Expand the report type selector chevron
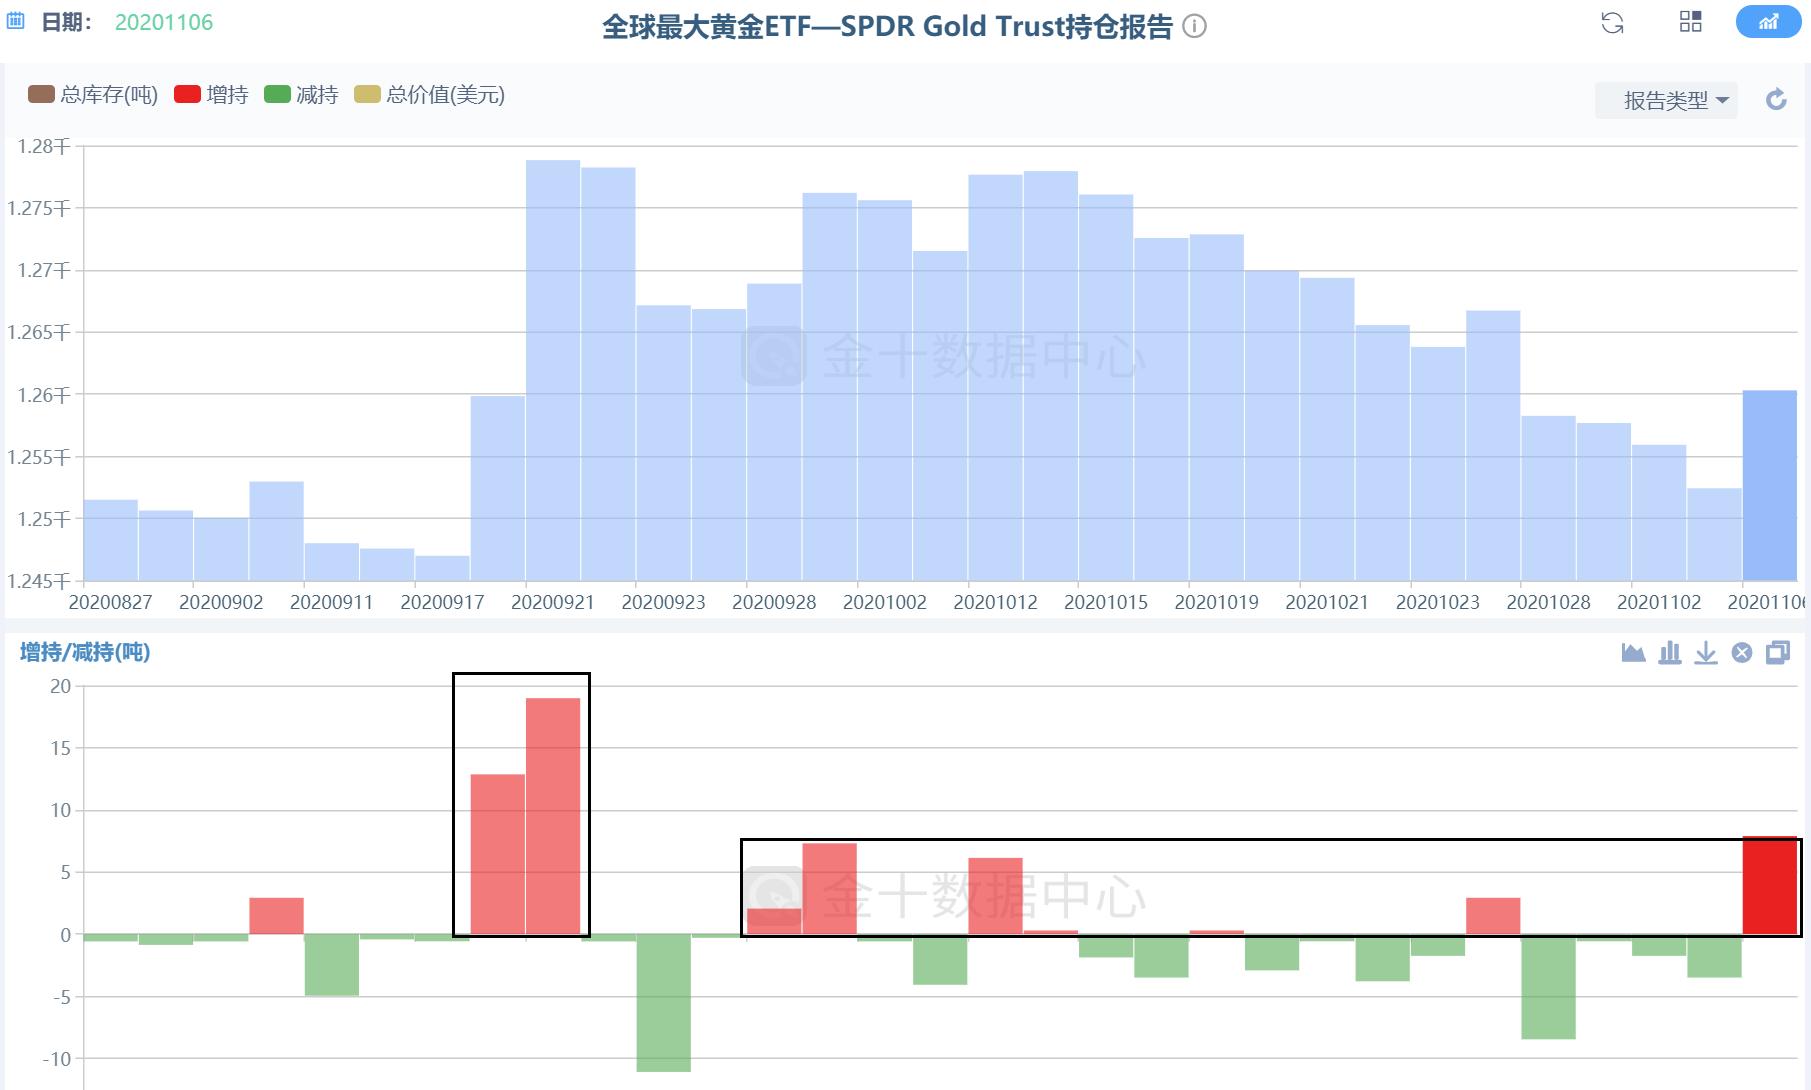This screenshot has width=1811, height=1090. pyautogui.click(x=1722, y=100)
